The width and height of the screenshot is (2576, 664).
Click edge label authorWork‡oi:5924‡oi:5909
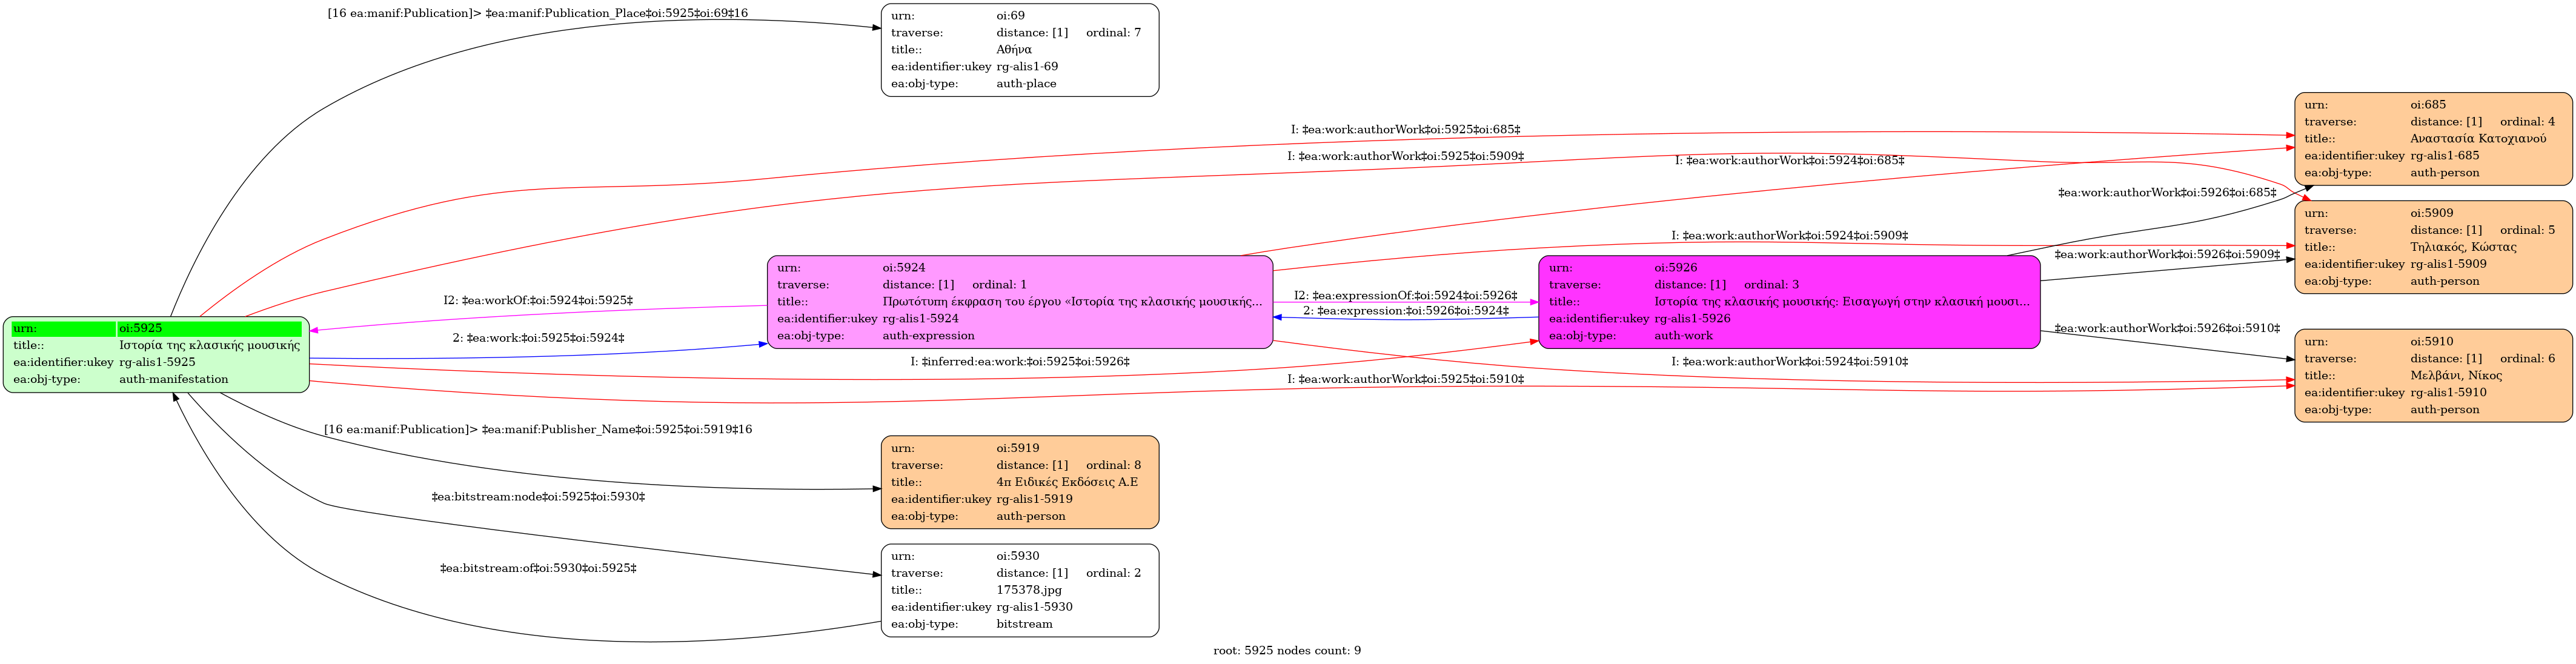click(x=1789, y=237)
